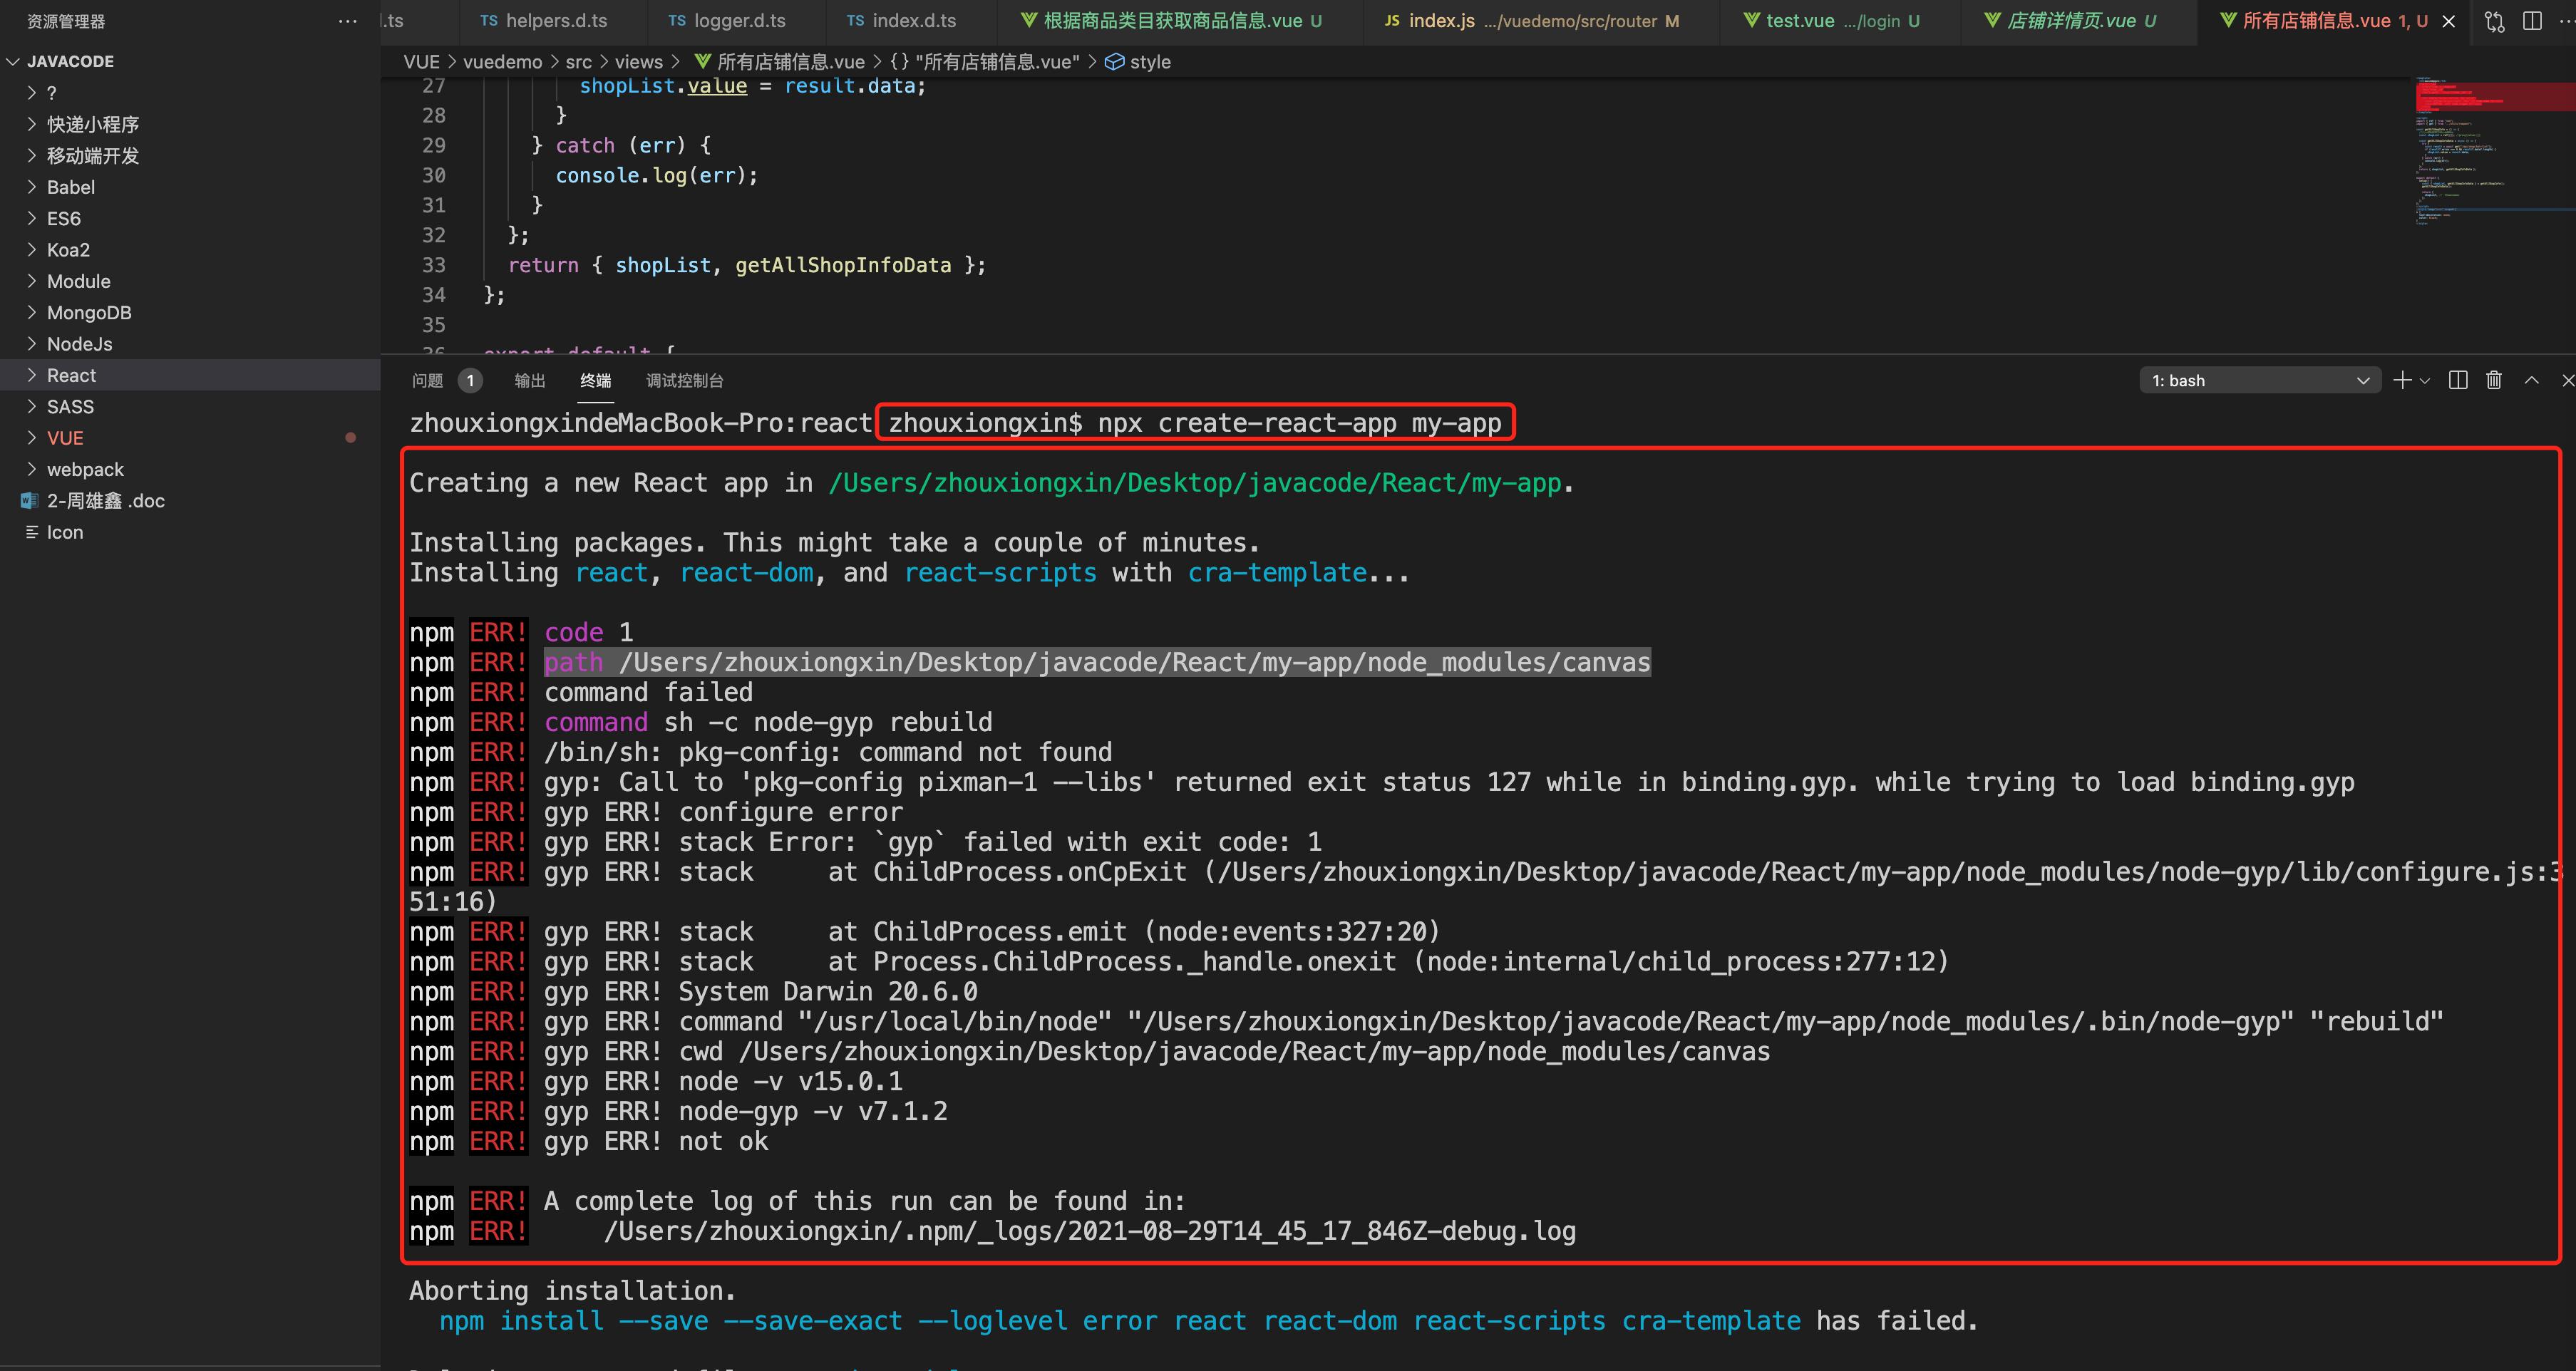Kill terminal with trash icon
Image resolution: width=2576 pixels, height=1371 pixels.
pos(2494,380)
